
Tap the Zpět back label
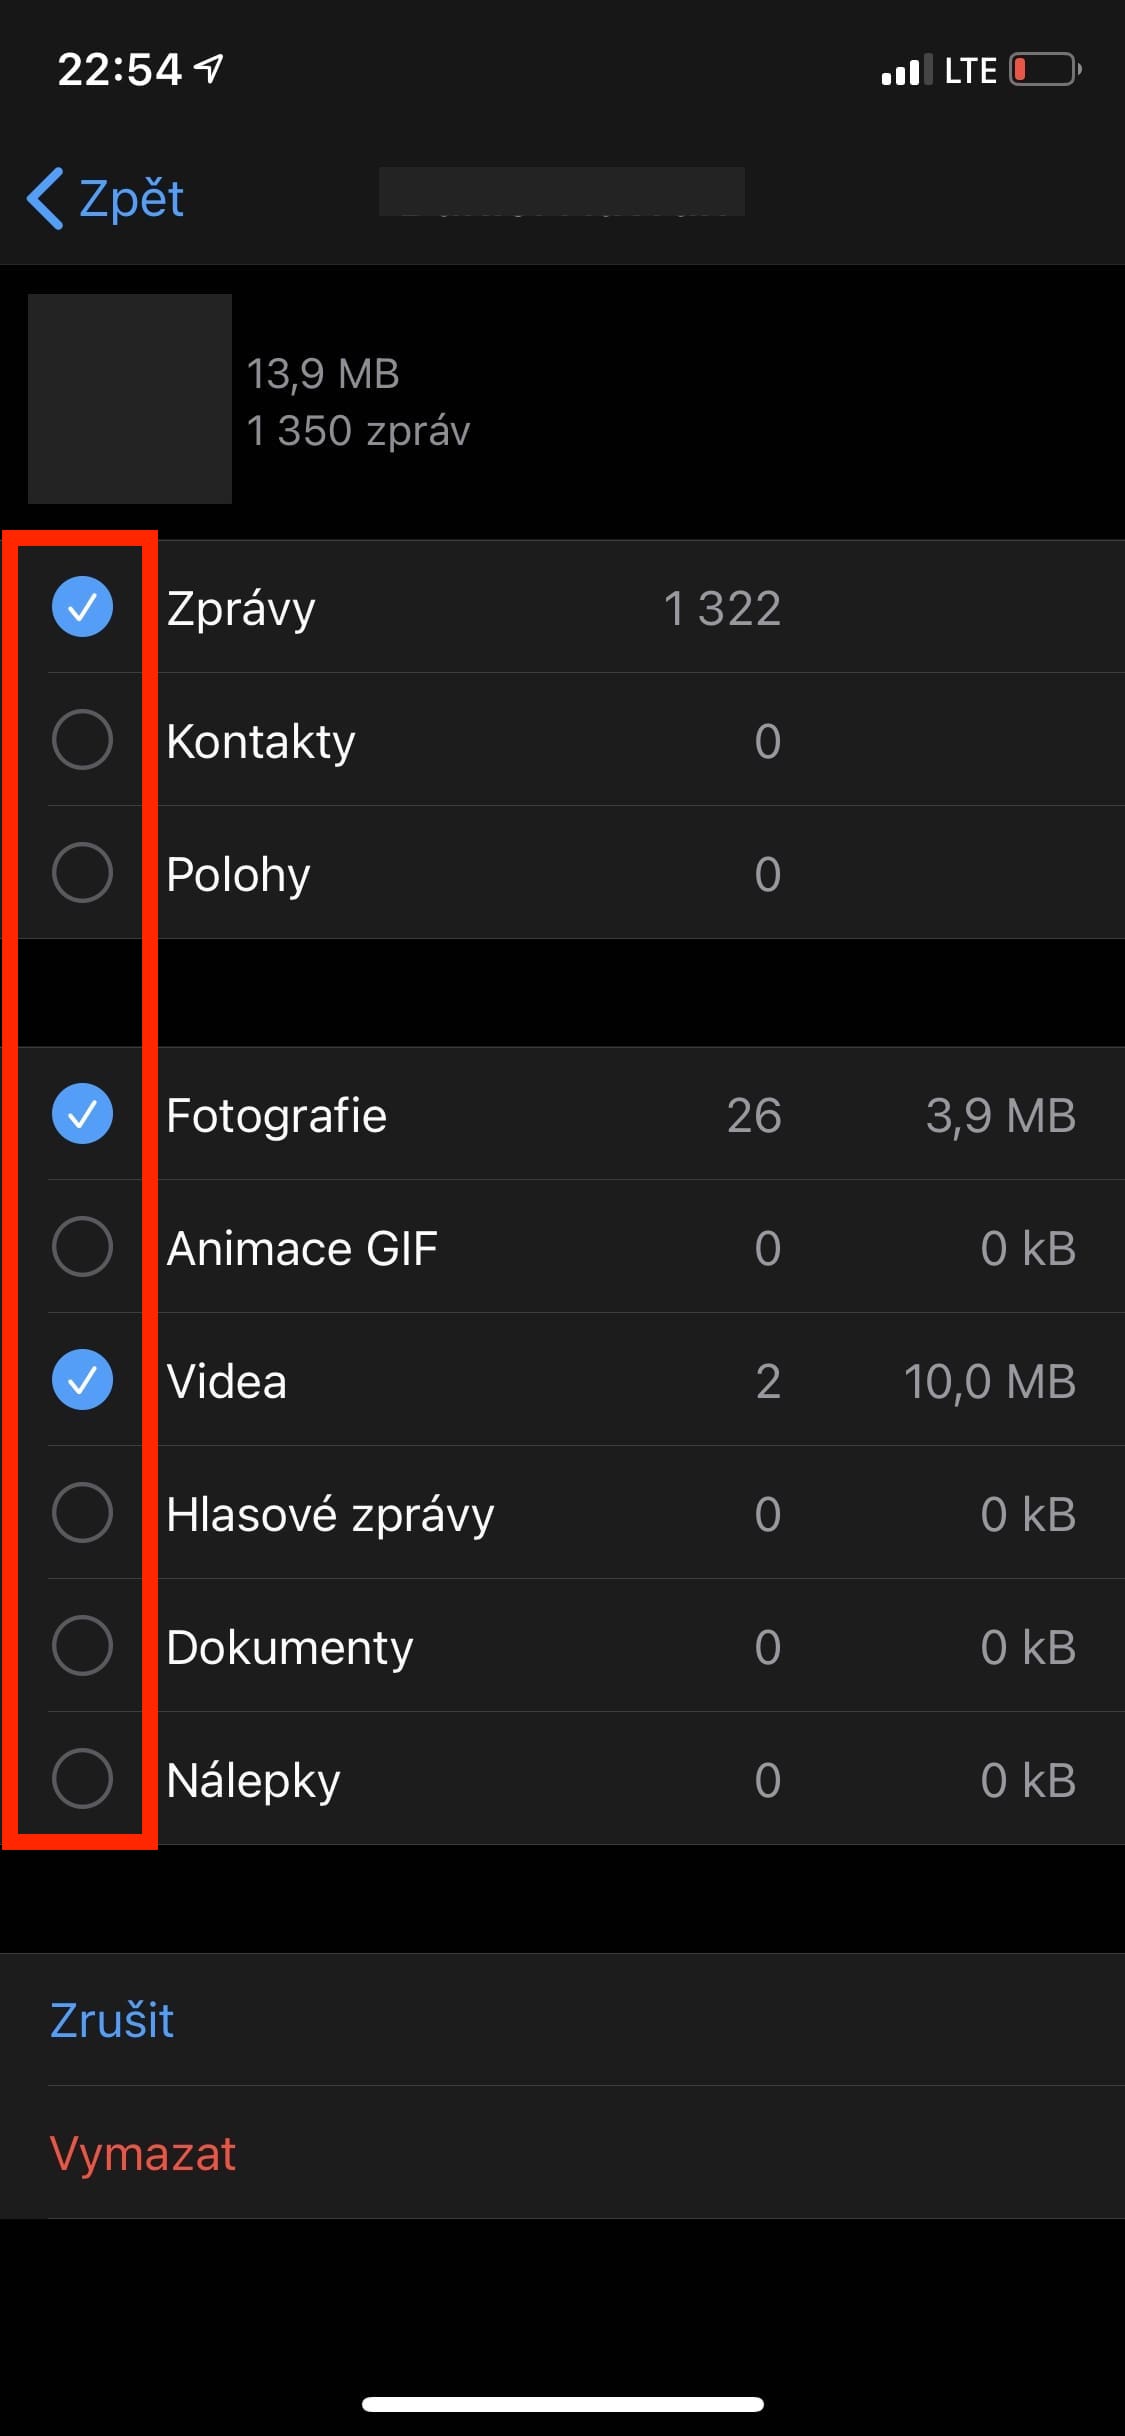[x=131, y=198]
